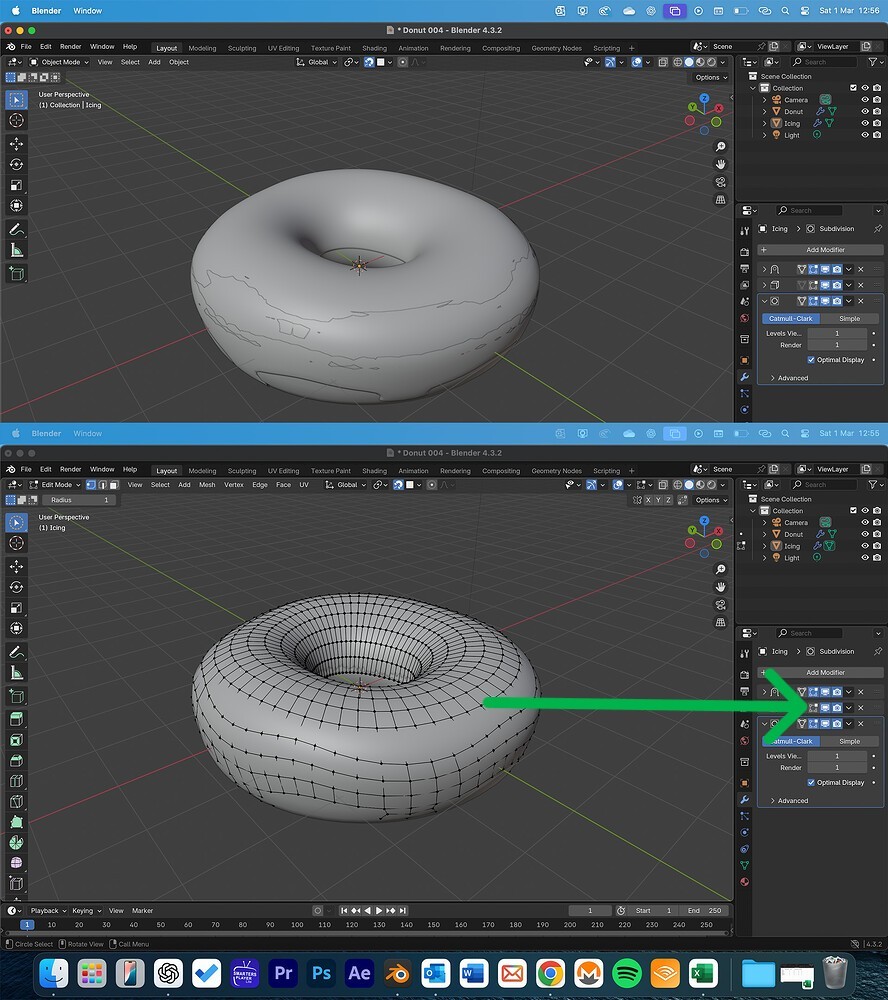Viewport: 888px width, 1000px height.
Task: Select the Loop Cut tool in the Edit Mode window
Action: [x=17, y=781]
